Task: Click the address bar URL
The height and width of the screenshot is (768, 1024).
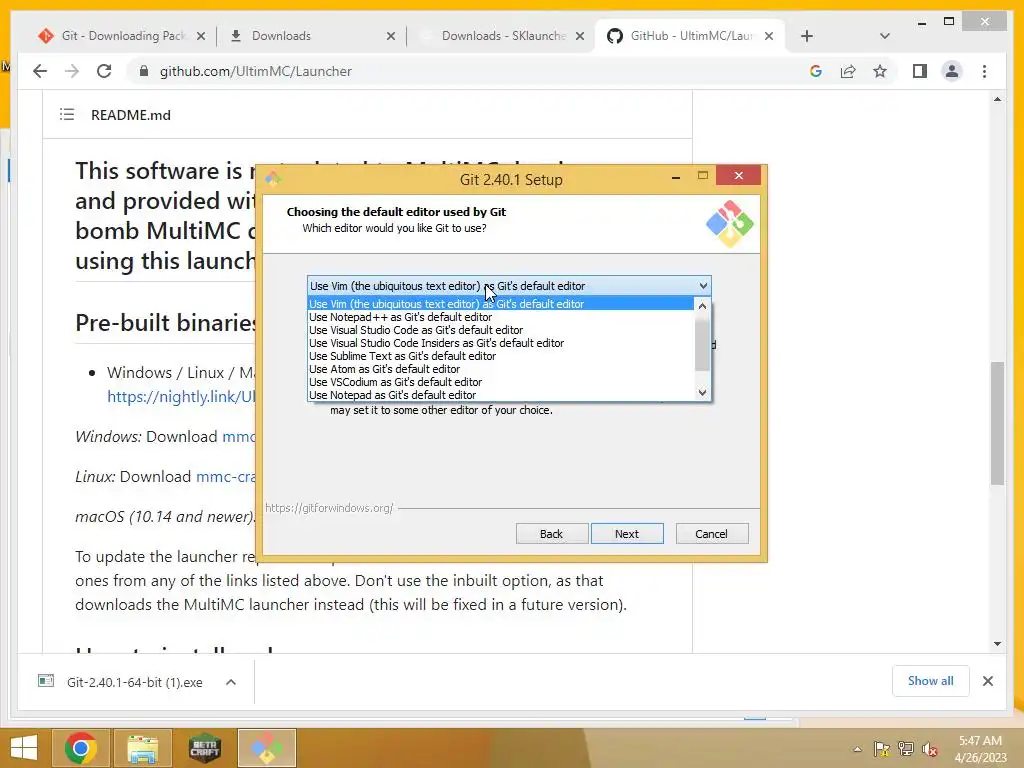Action: pos(255,71)
